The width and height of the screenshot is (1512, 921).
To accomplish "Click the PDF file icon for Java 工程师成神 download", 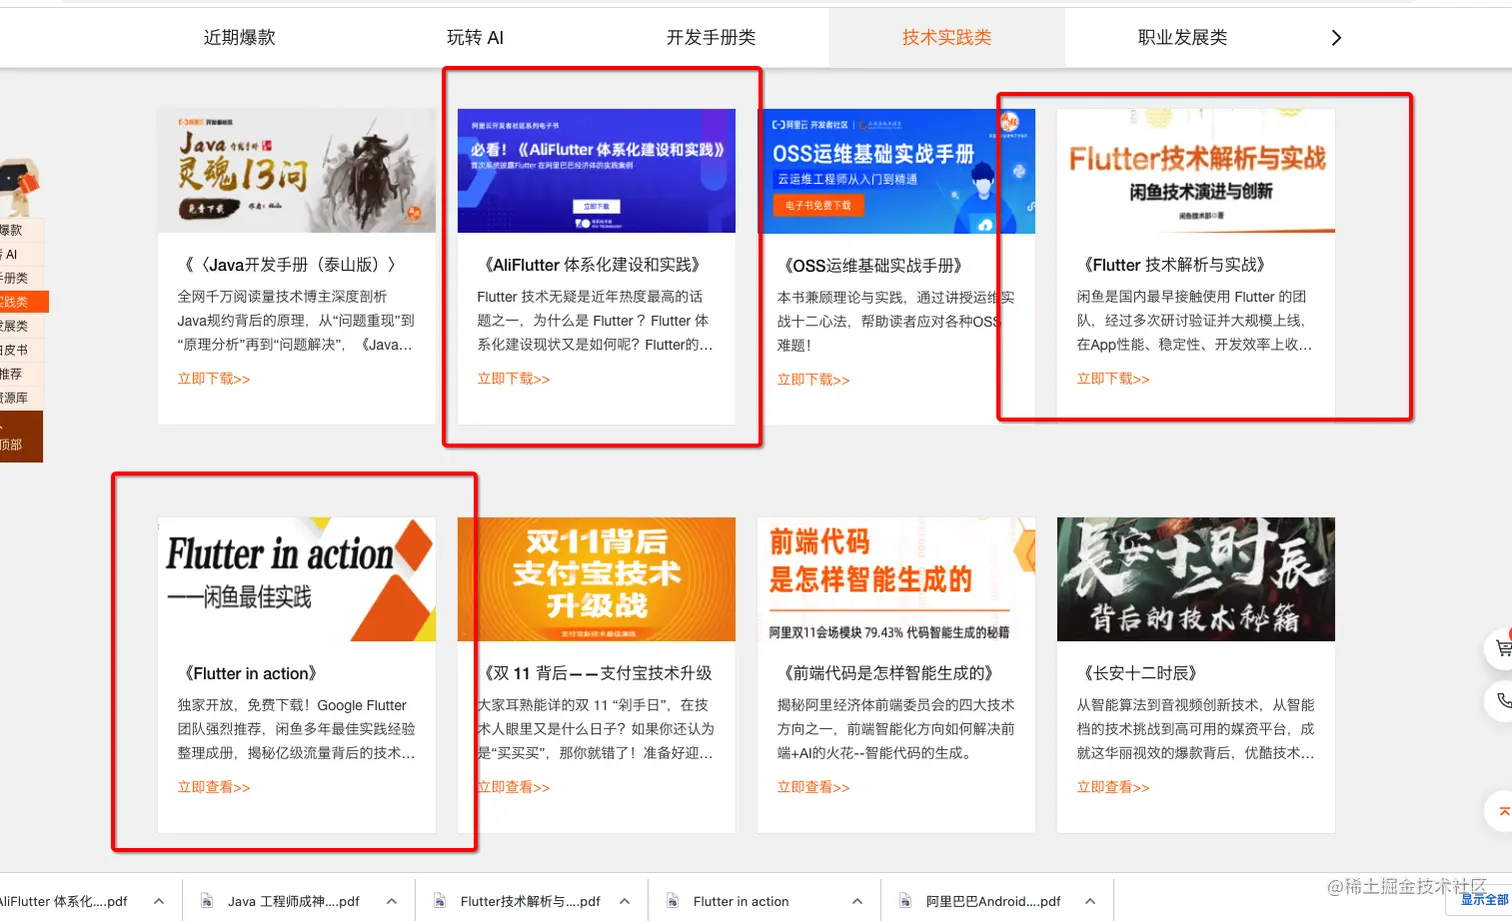I will pos(207,901).
